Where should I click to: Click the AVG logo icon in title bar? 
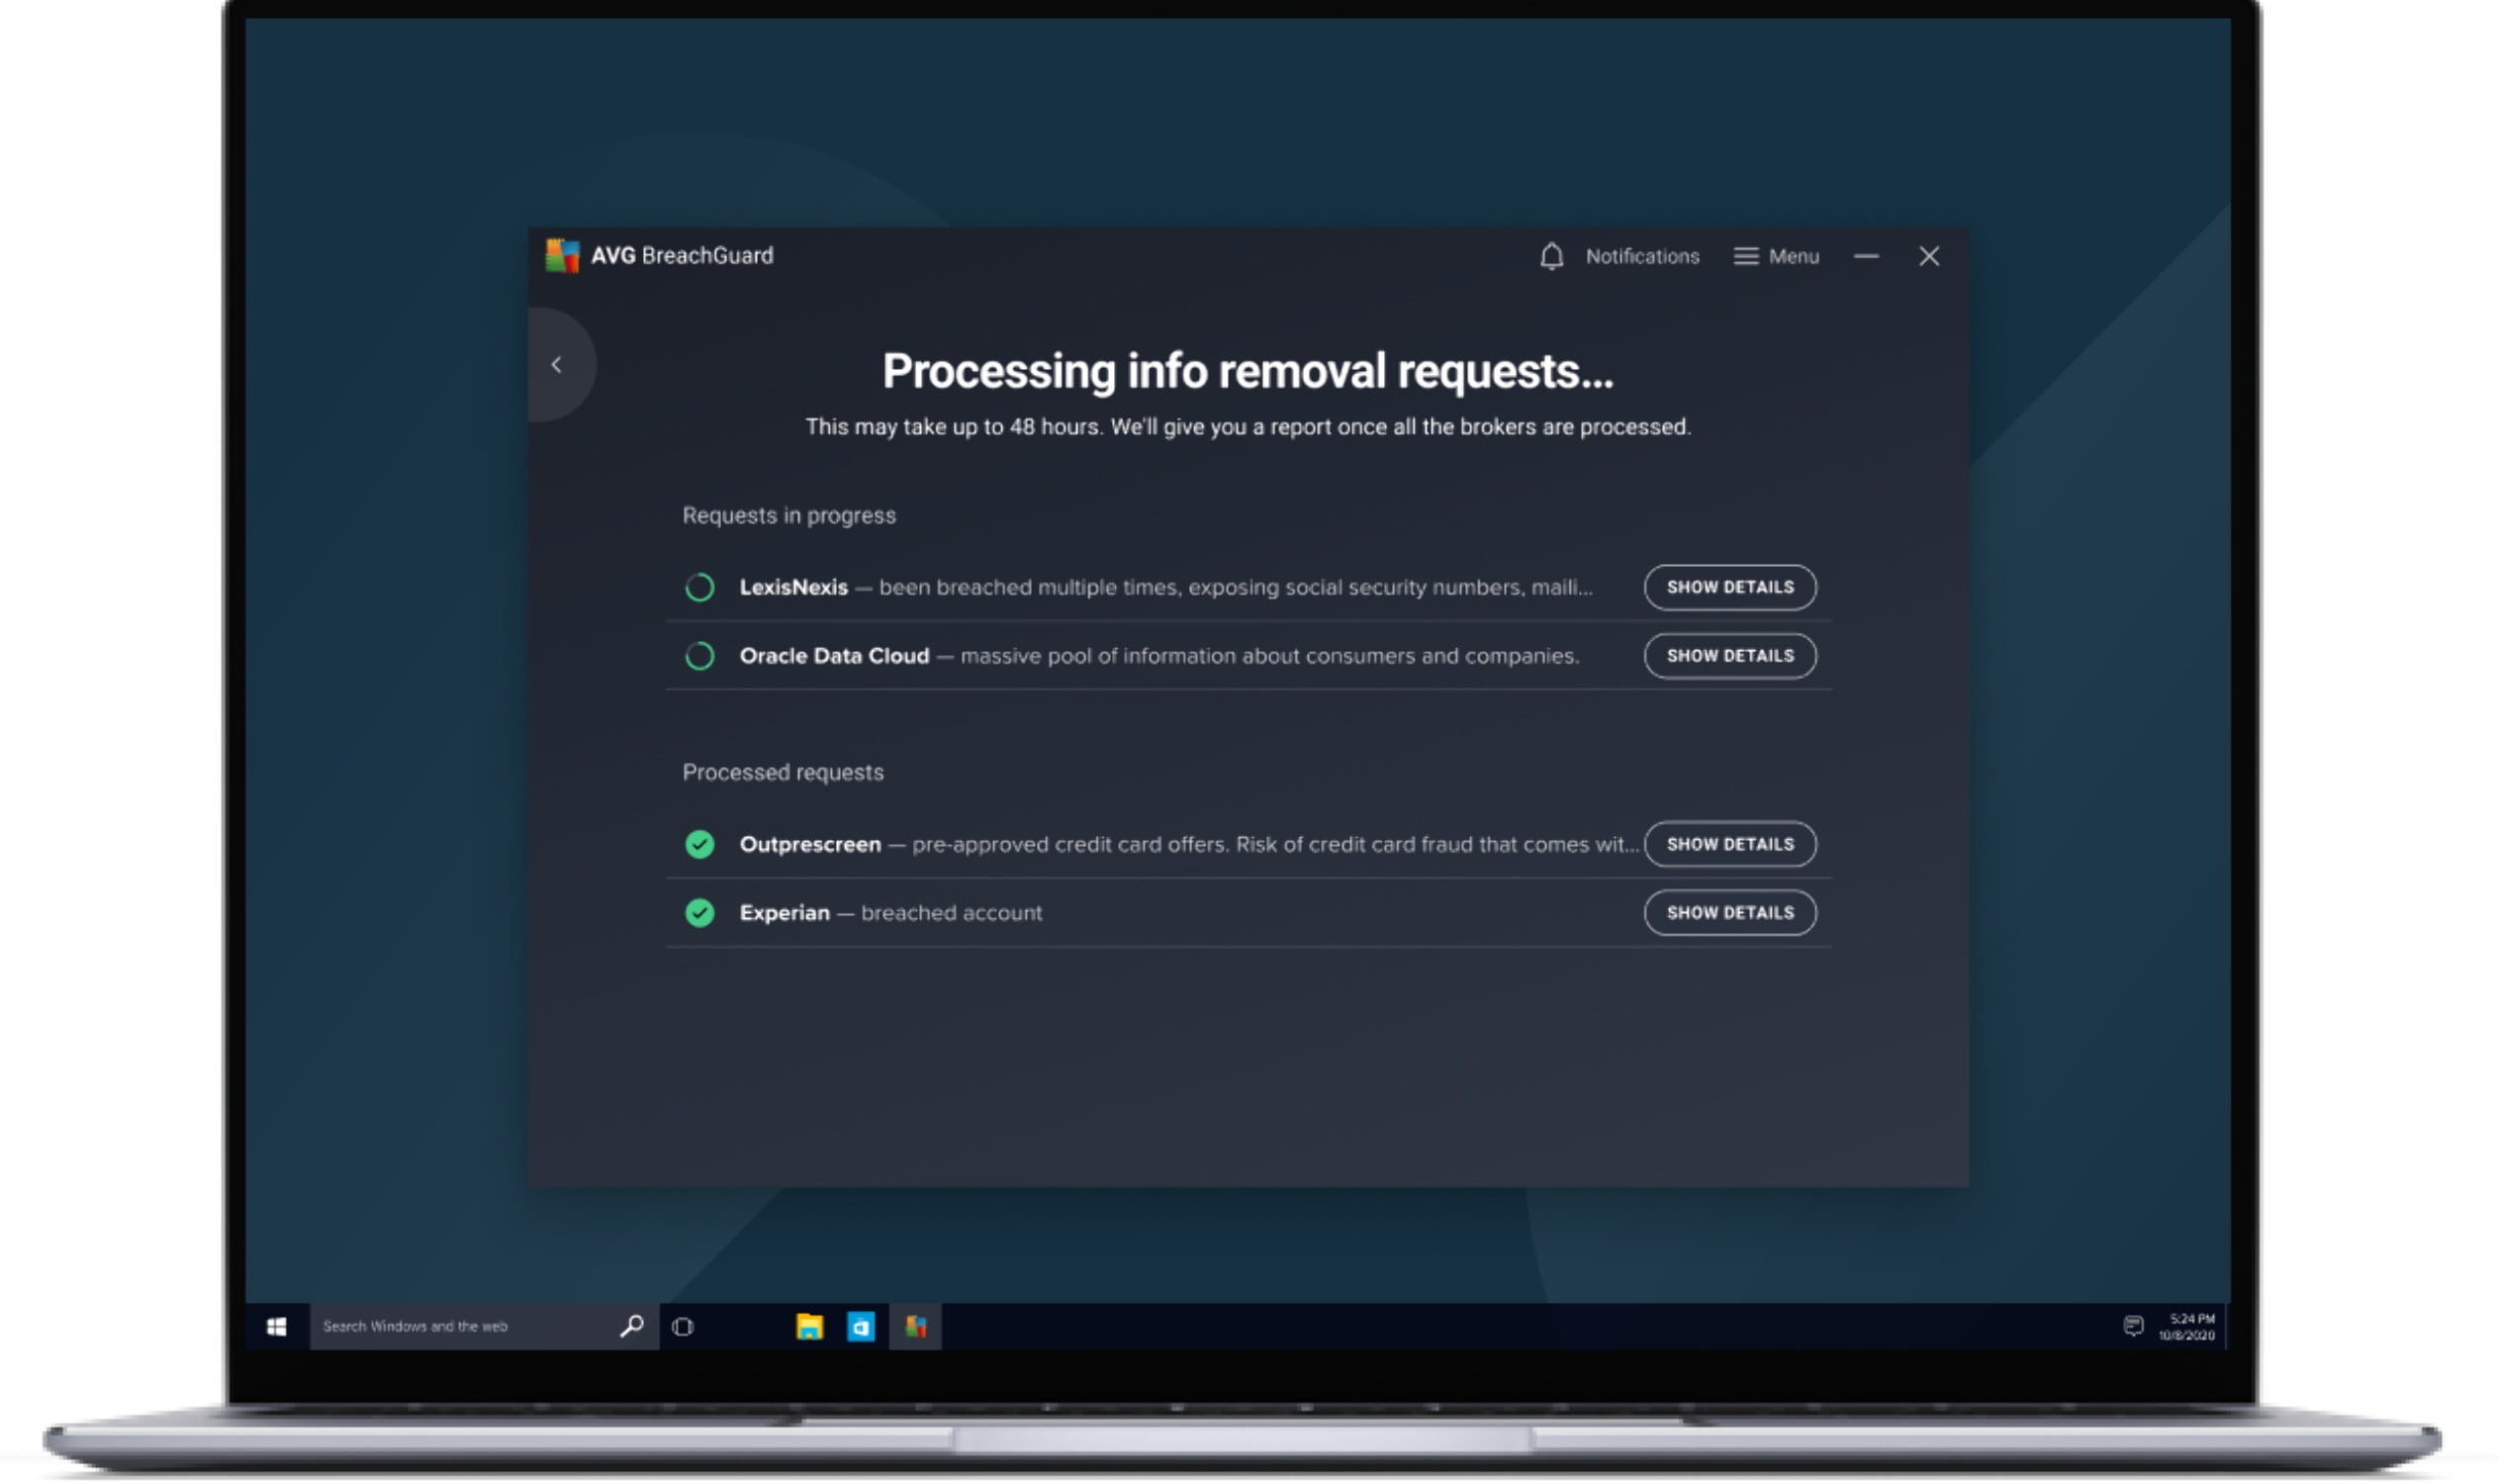click(562, 256)
